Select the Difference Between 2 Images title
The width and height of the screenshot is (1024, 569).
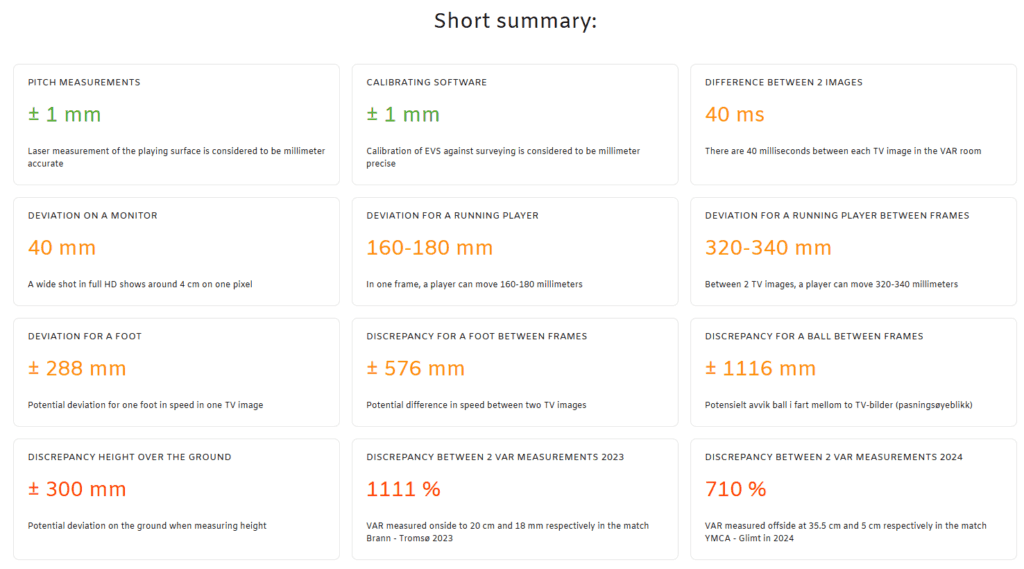coord(783,82)
